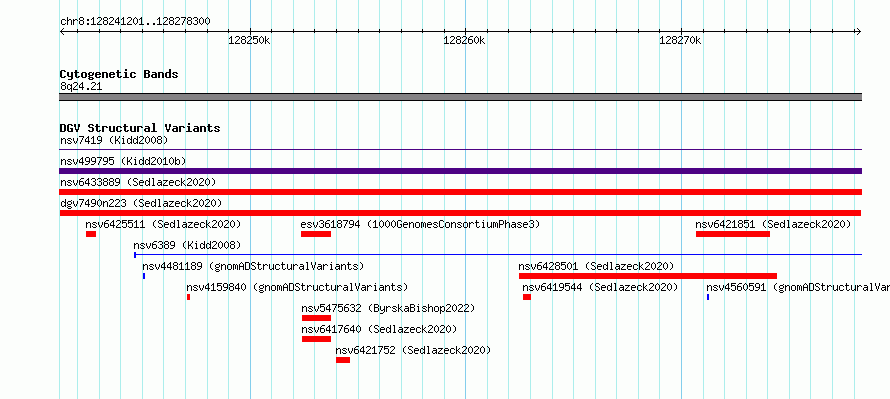The width and height of the screenshot is (890, 399).
Task: Open nsv6417640 (Sedlazeck2020) label
Action: (379, 329)
